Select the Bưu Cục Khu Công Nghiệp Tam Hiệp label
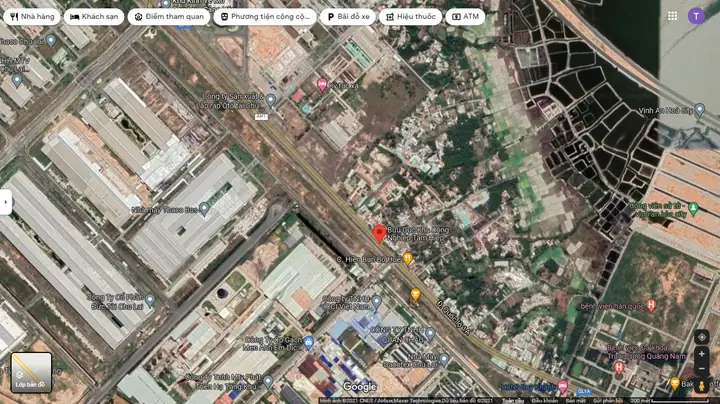Viewport: 720px width, 404px height. pyautogui.click(x=418, y=234)
